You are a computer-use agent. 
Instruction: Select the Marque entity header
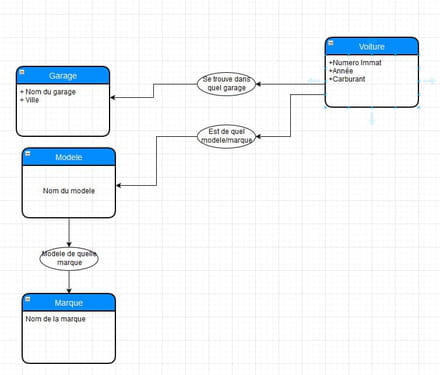point(69,303)
